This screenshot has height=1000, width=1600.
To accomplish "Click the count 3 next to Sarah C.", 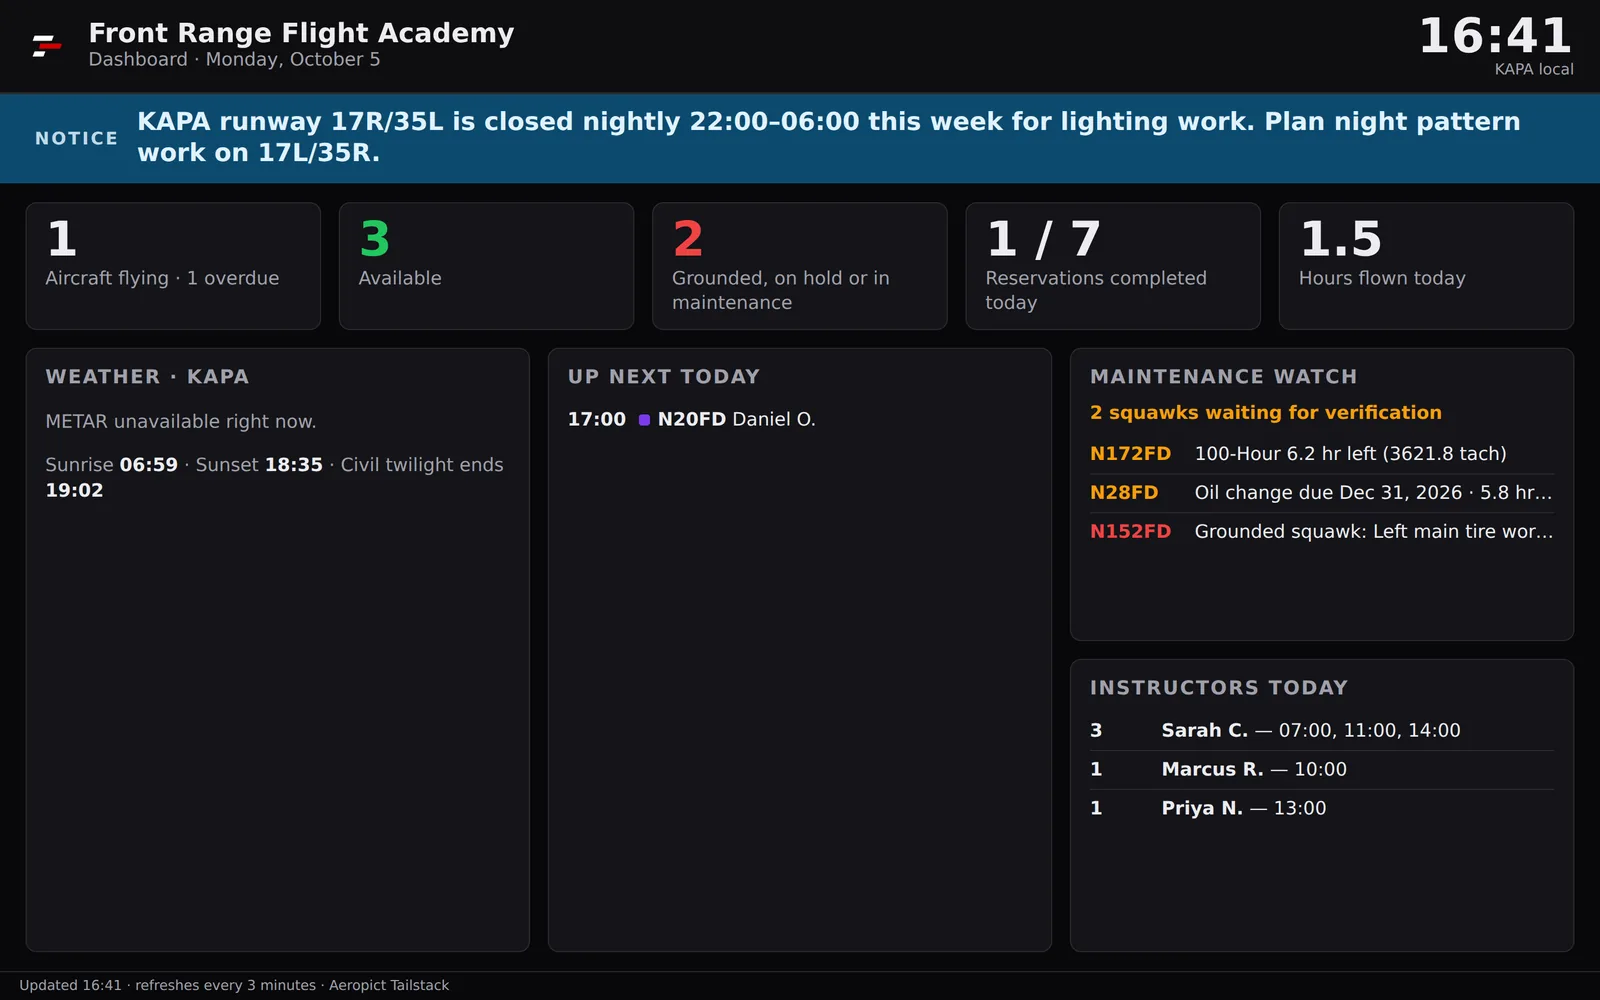I will [x=1096, y=731].
